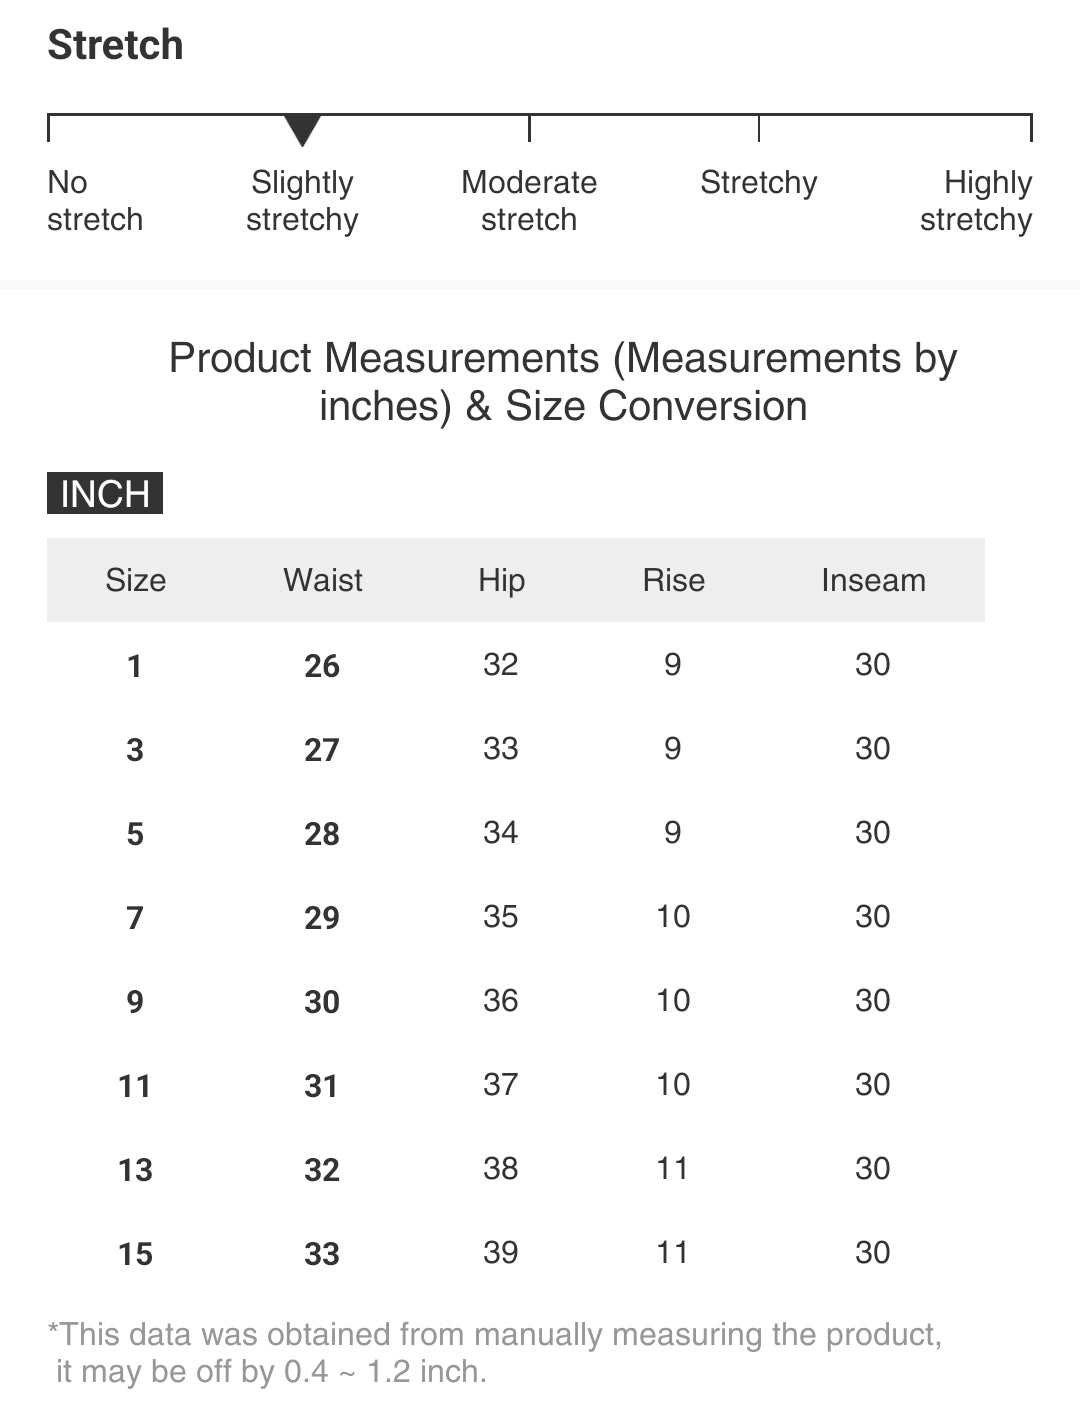Click the "Moderate stretch" scale label
Viewport: 1080px width, 1422px height.
click(x=529, y=201)
